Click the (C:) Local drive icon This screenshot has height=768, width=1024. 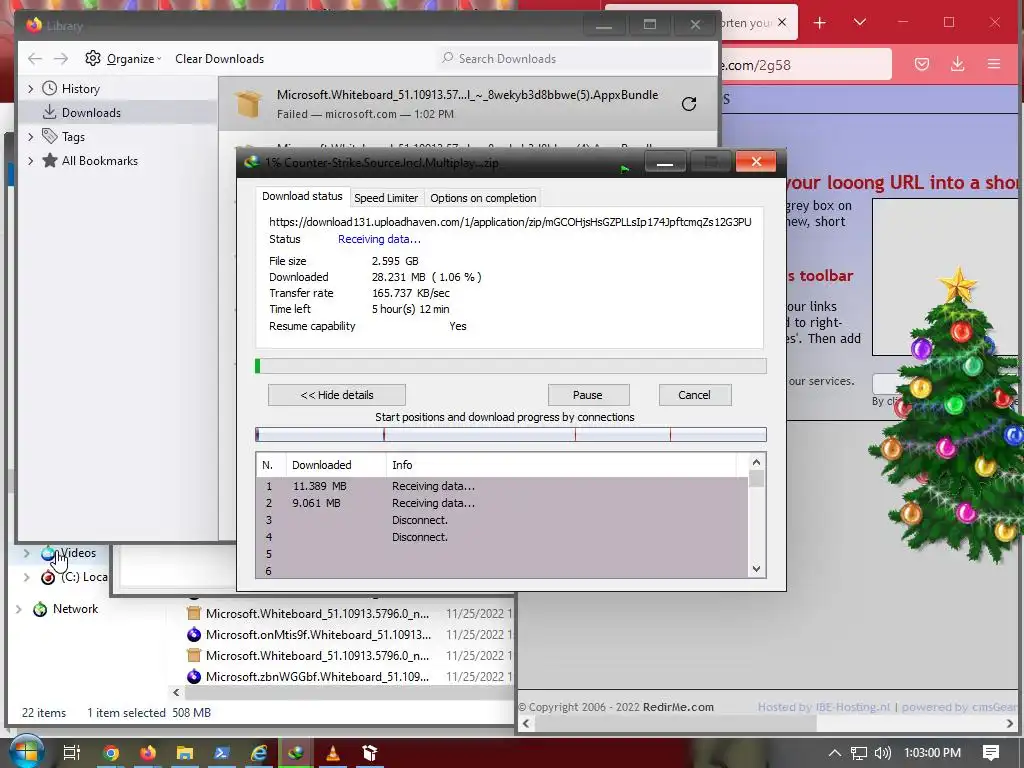pyautogui.click(x=48, y=577)
